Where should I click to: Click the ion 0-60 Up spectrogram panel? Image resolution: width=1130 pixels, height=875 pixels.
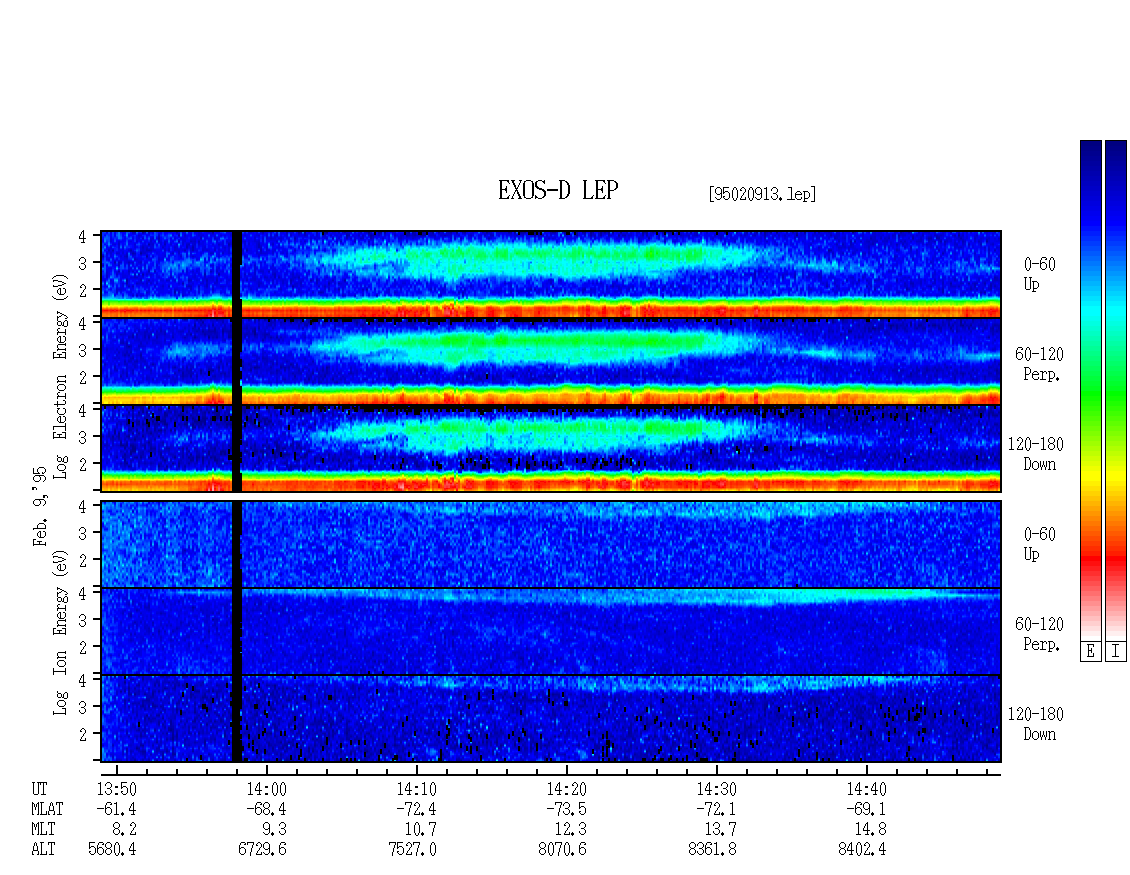(551, 544)
